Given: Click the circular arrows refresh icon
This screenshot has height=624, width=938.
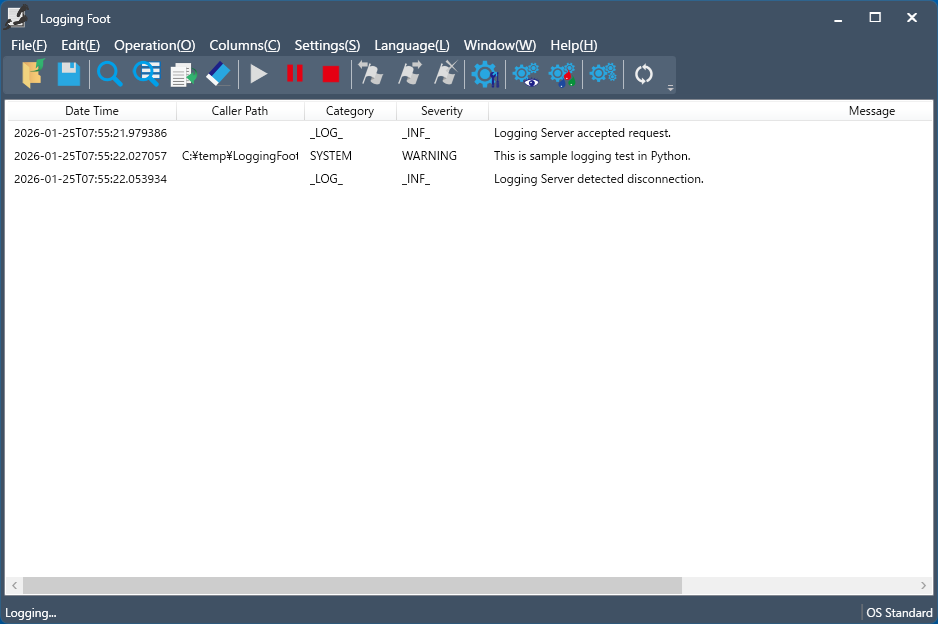Looking at the screenshot, I should pos(644,74).
